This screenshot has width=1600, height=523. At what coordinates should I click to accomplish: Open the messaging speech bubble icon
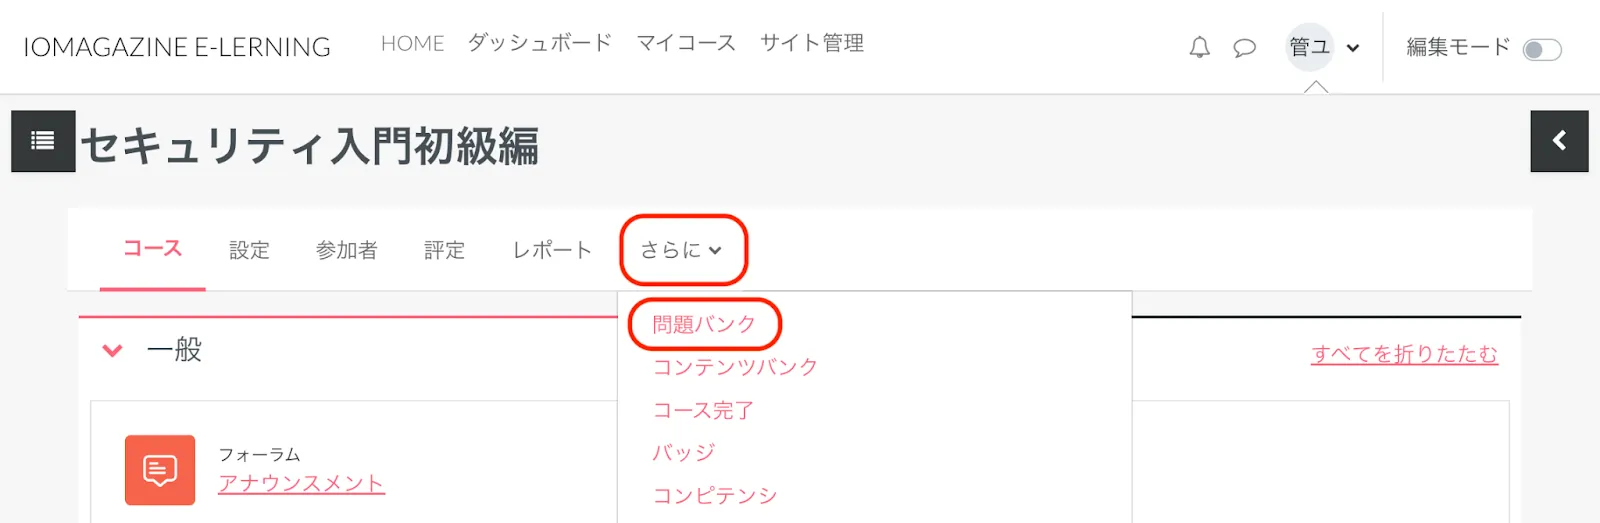(x=1244, y=47)
